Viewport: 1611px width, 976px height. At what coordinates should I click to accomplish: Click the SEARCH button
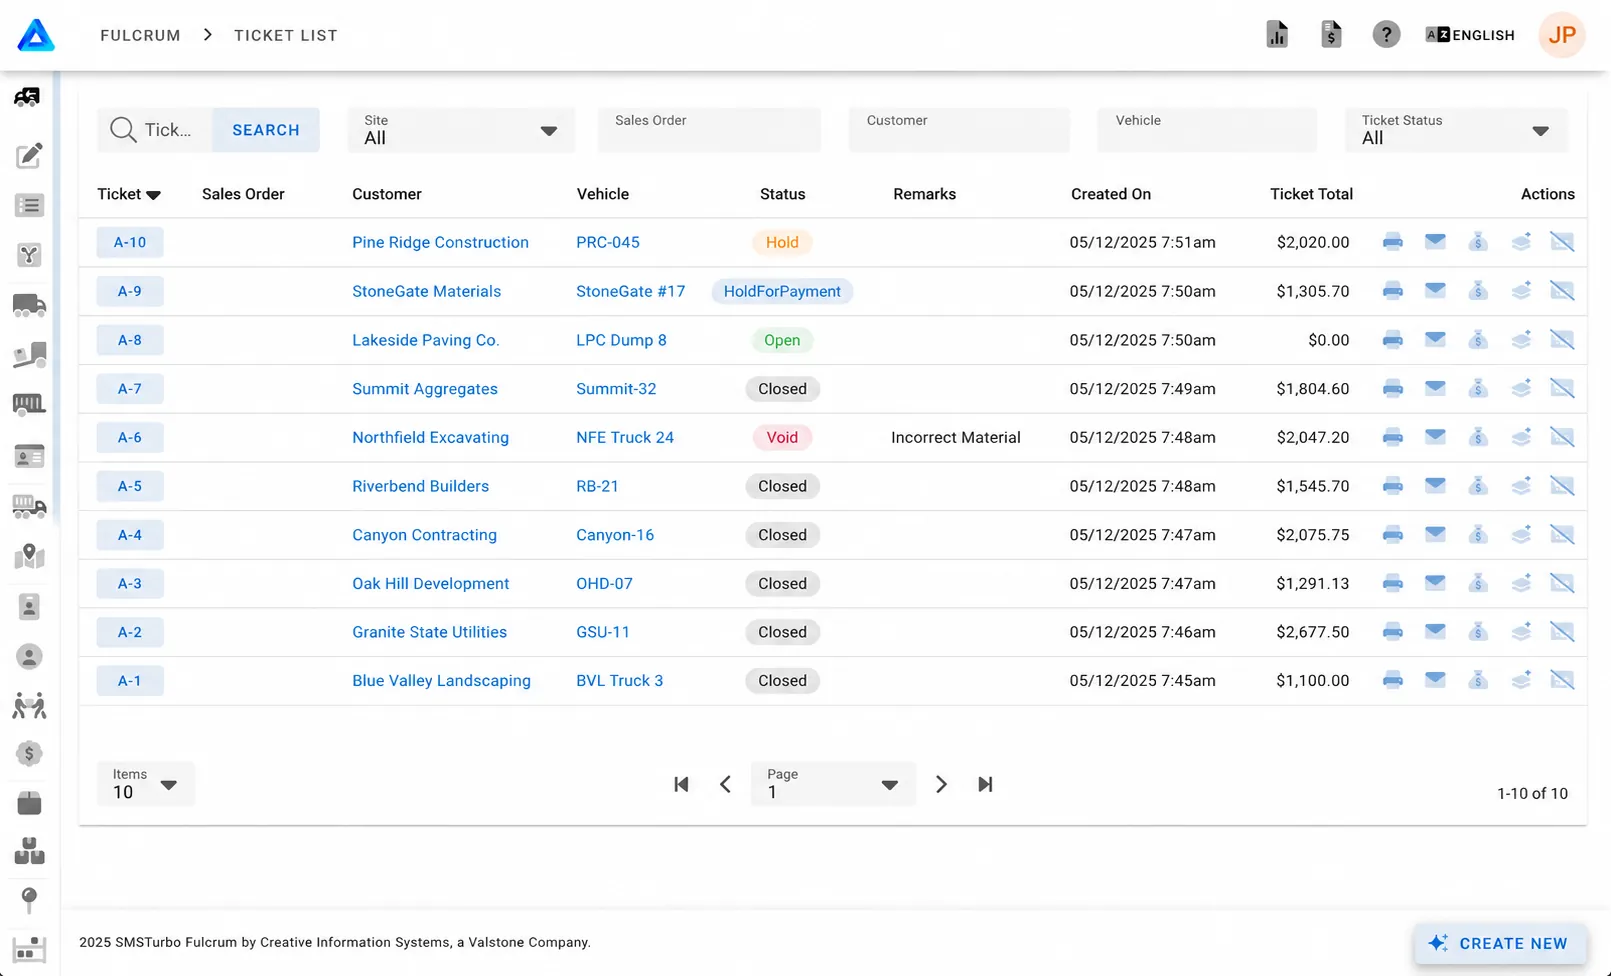coord(266,130)
